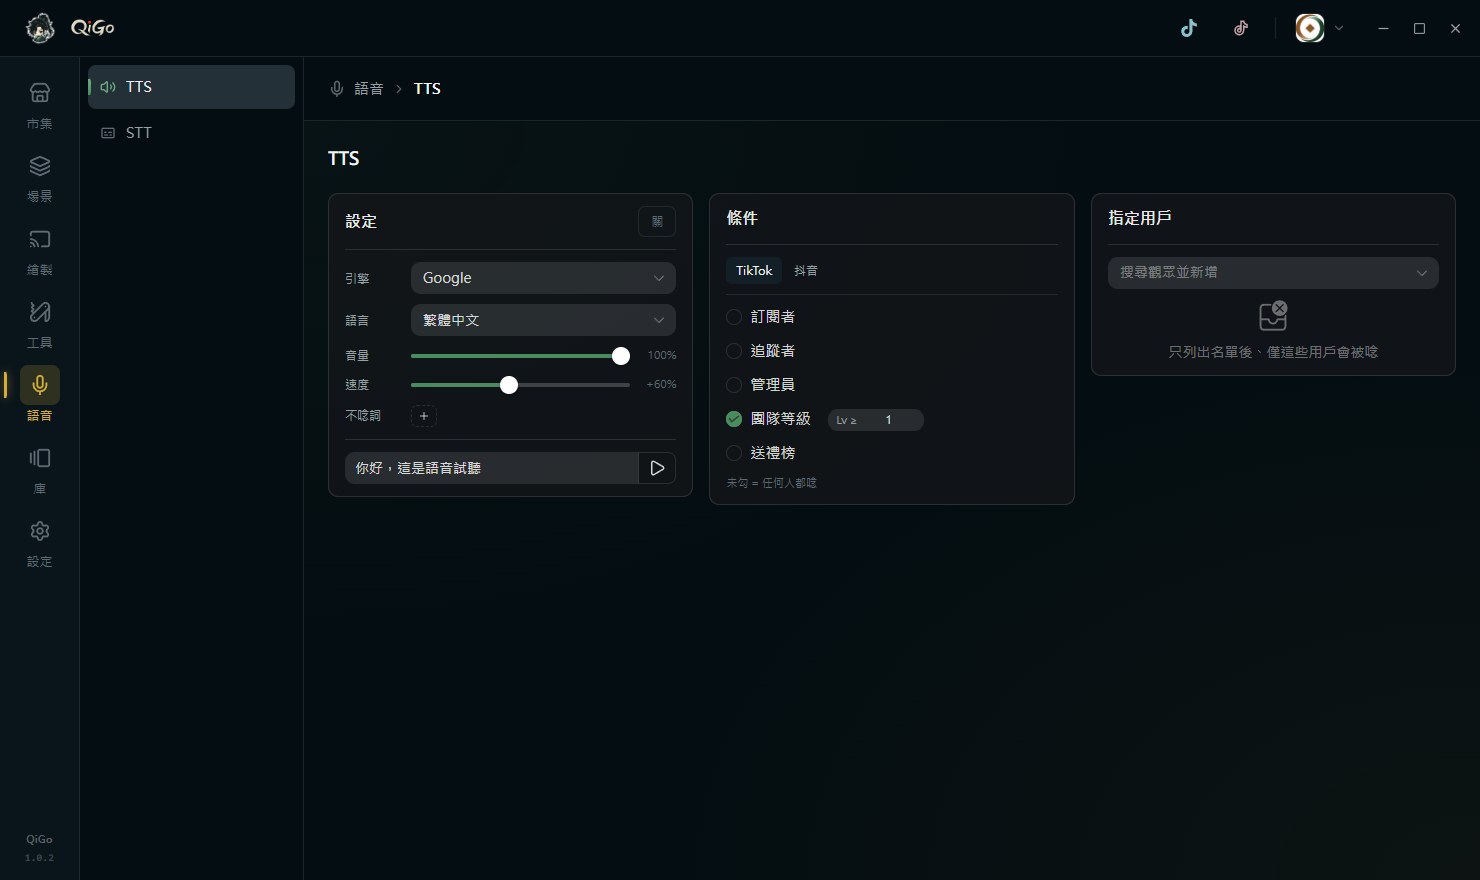This screenshot has height=880, width=1480.
Task: Enable the 追蹤者 condition
Action: pyautogui.click(x=734, y=351)
